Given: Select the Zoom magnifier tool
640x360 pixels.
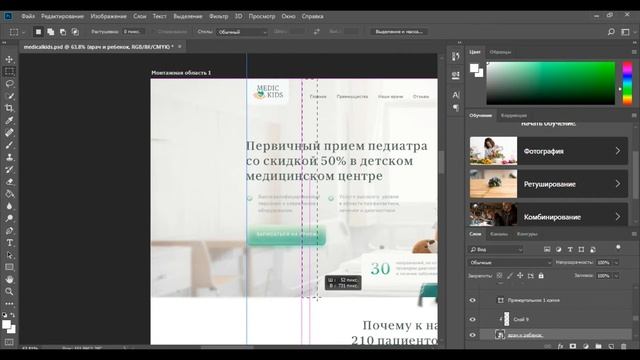Looking at the screenshot, I should (9, 291).
